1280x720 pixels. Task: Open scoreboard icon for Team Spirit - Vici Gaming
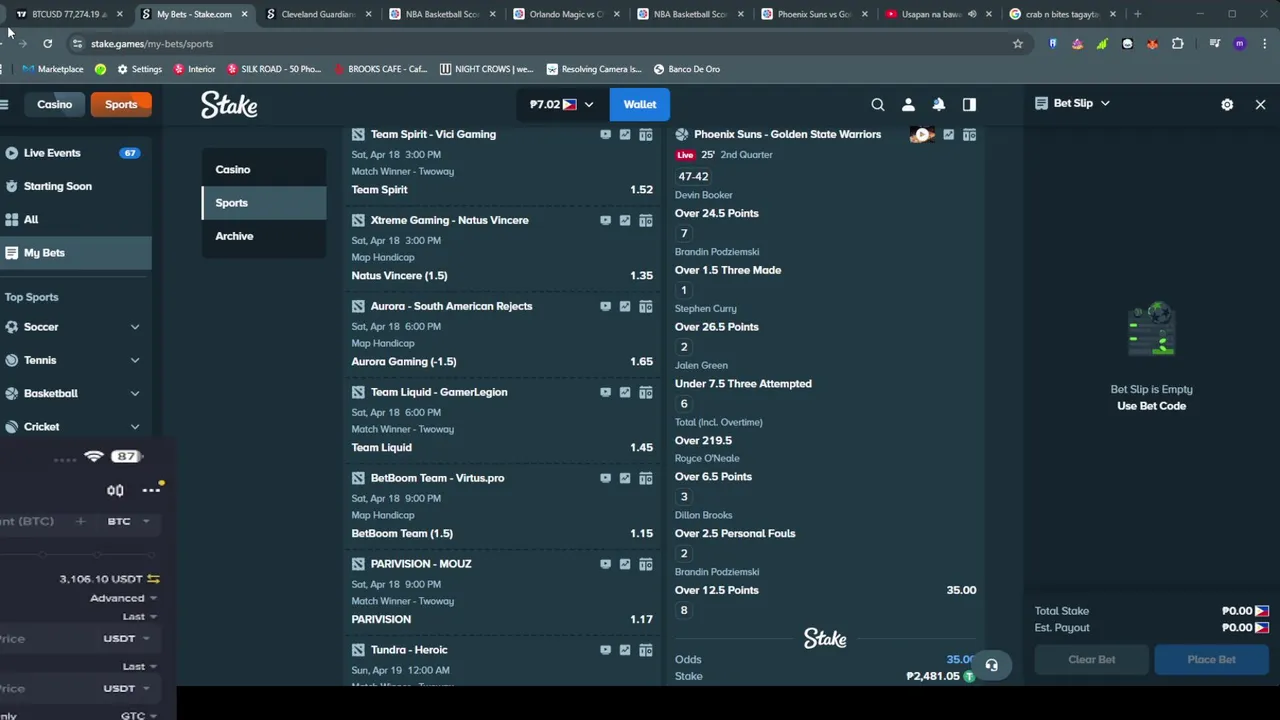tap(646, 134)
